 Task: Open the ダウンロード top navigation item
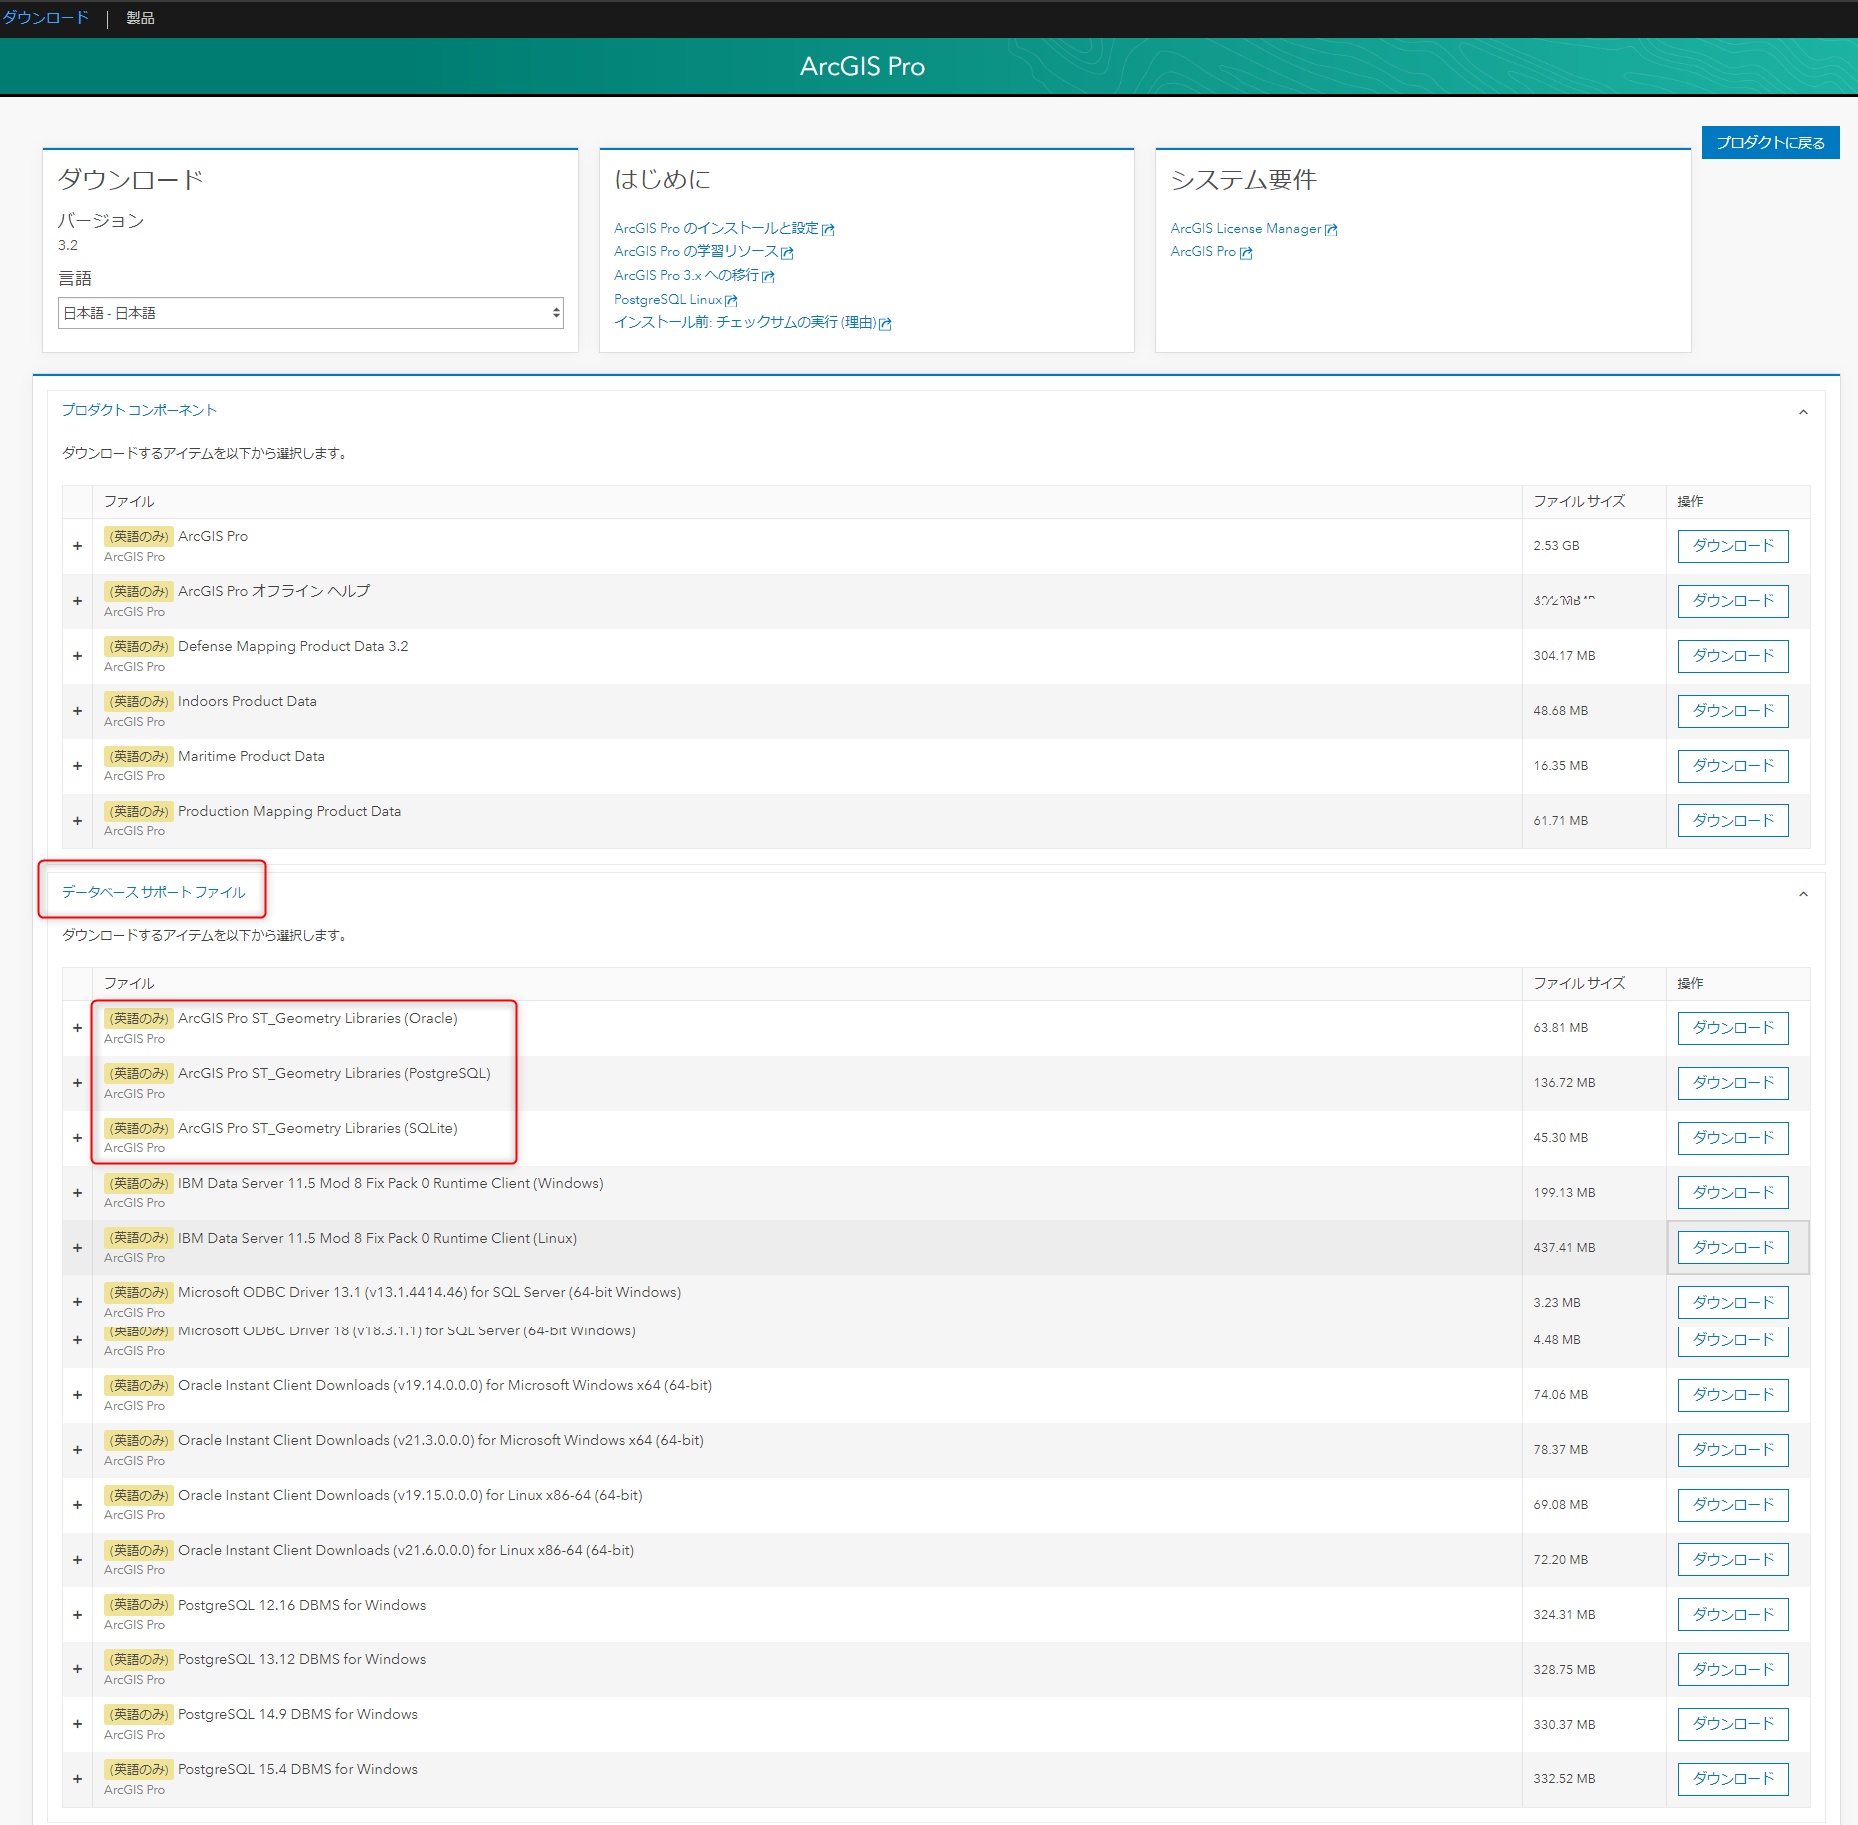click(x=45, y=18)
